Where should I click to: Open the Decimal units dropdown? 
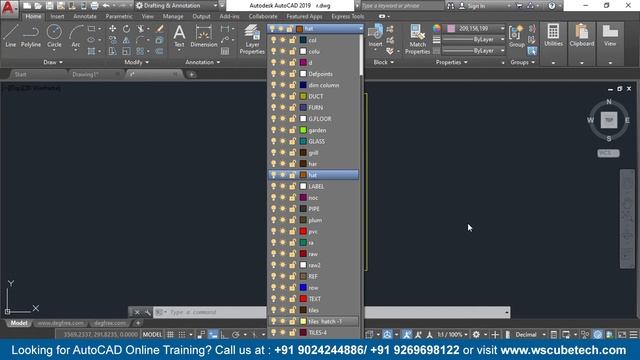click(530, 335)
